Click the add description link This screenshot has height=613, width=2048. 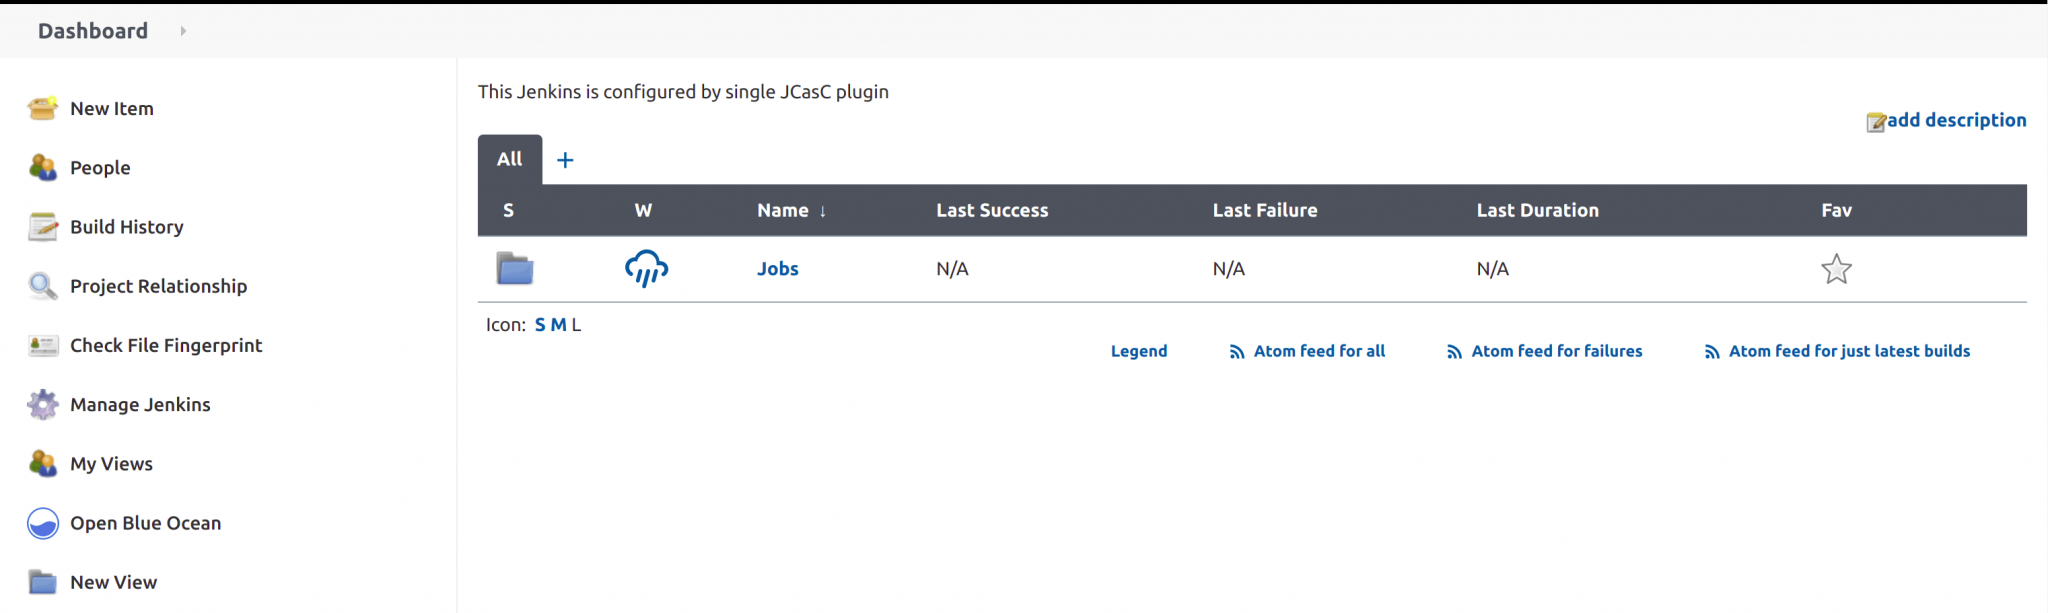pos(1955,119)
